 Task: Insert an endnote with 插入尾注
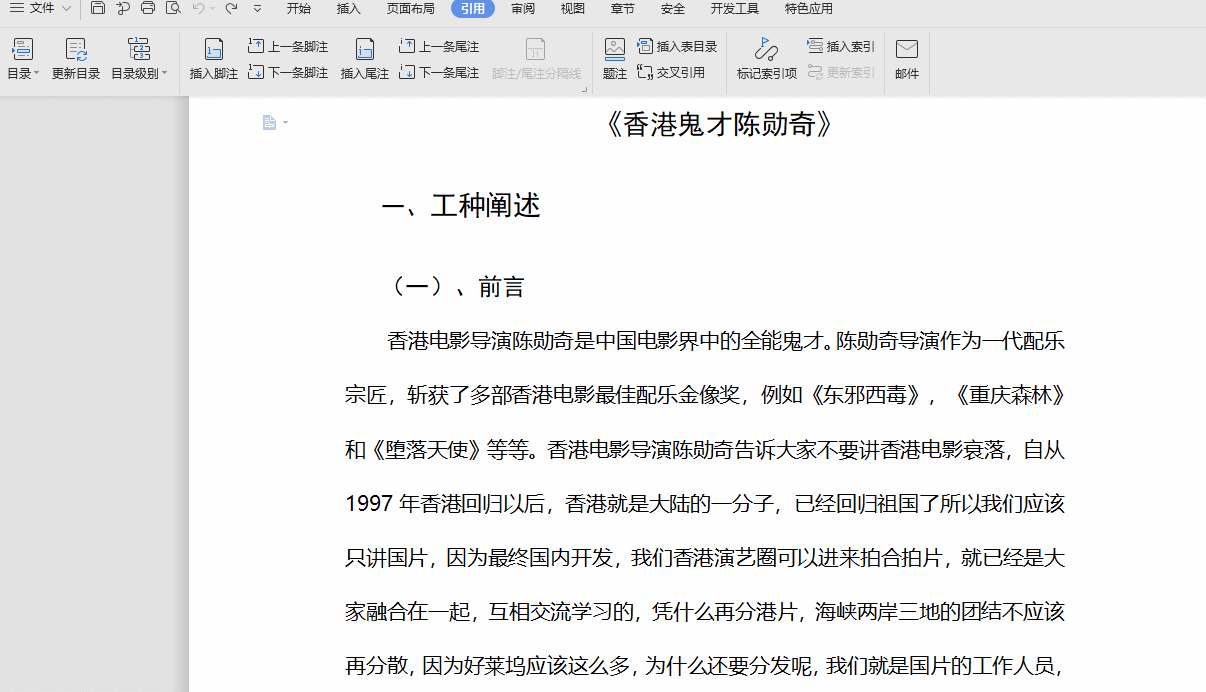pos(364,60)
